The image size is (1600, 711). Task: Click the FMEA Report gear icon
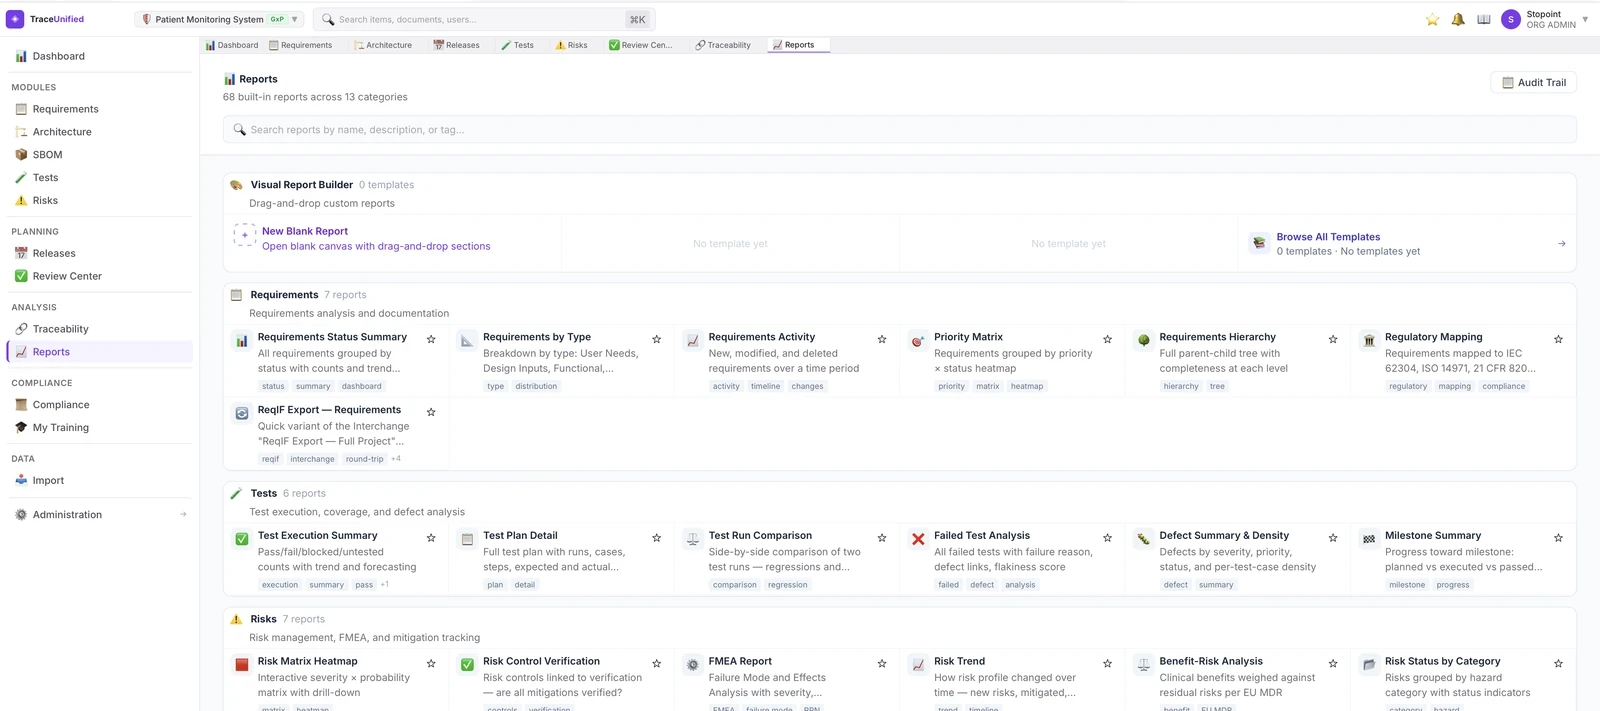point(692,665)
